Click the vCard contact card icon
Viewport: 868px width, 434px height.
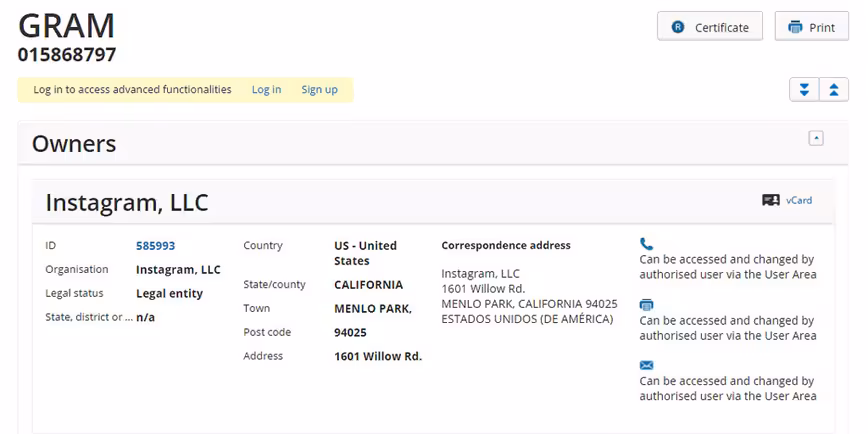(x=771, y=200)
